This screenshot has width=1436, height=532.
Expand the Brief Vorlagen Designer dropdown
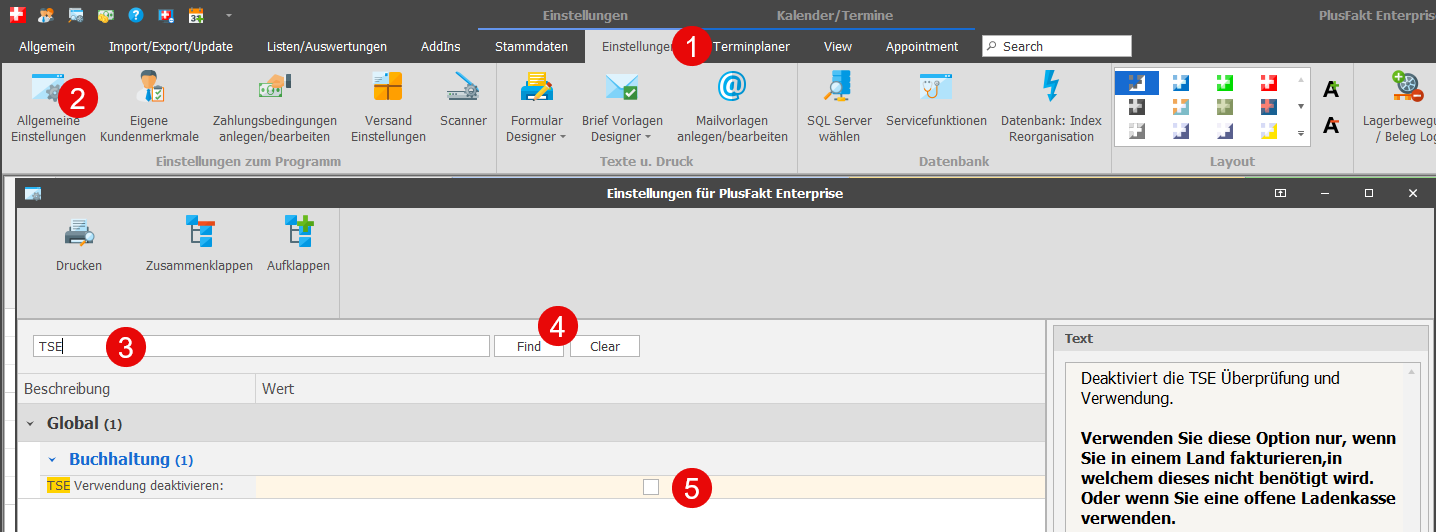[x=622, y=137]
